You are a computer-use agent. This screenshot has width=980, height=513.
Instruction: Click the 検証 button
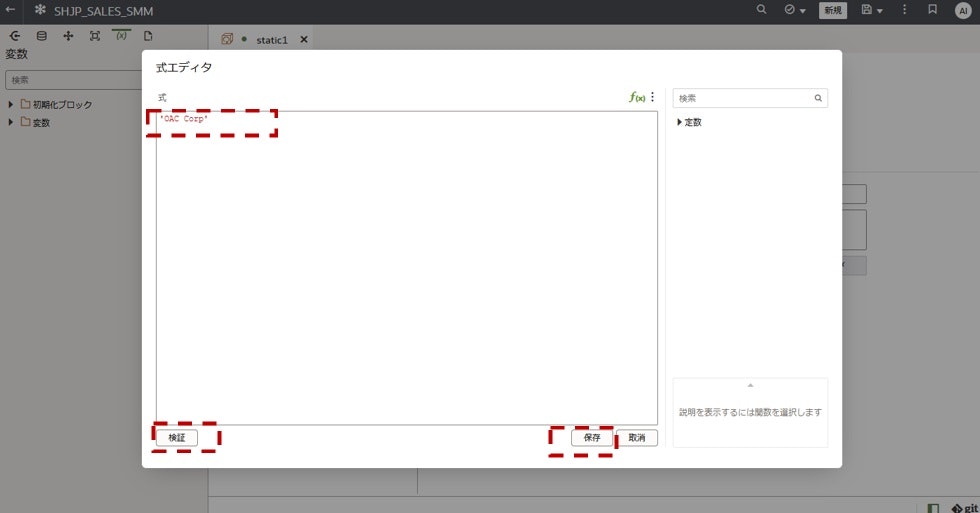point(177,437)
